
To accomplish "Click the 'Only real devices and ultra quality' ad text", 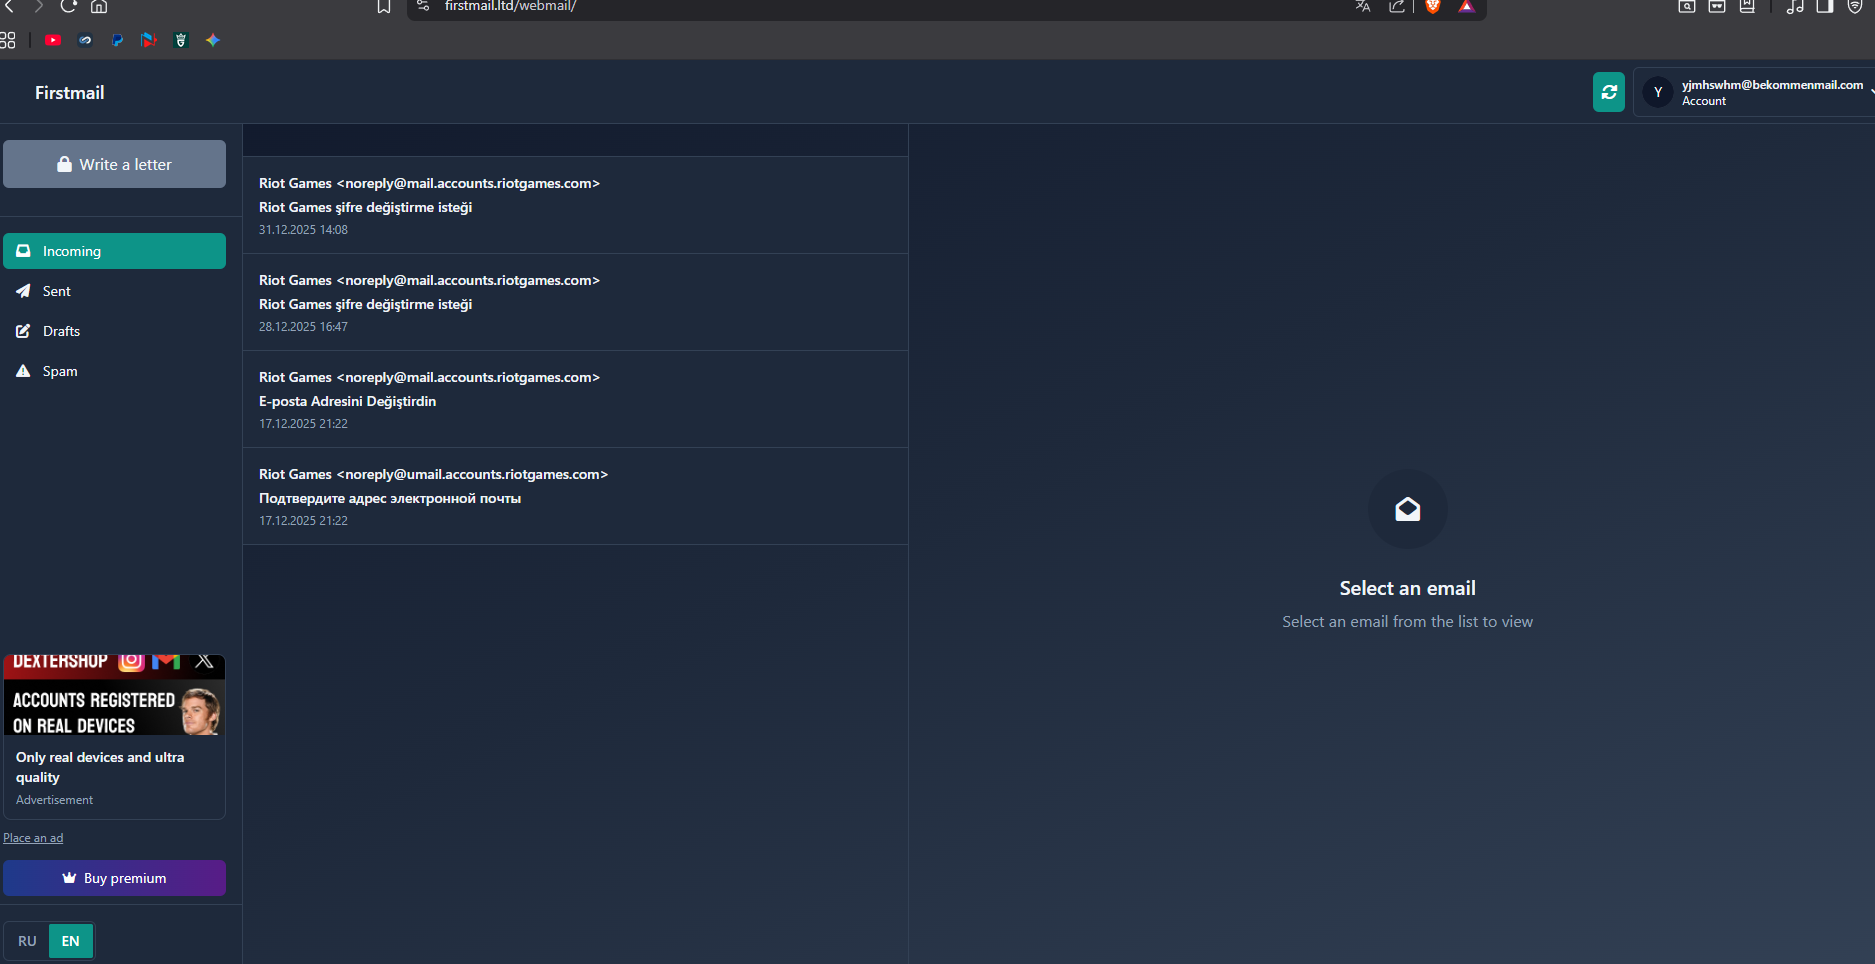I will [x=100, y=767].
